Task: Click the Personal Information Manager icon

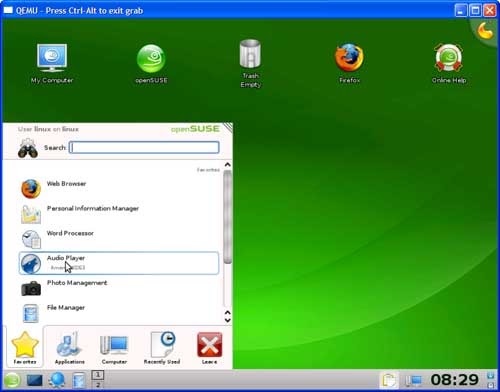Action: pos(31,214)
